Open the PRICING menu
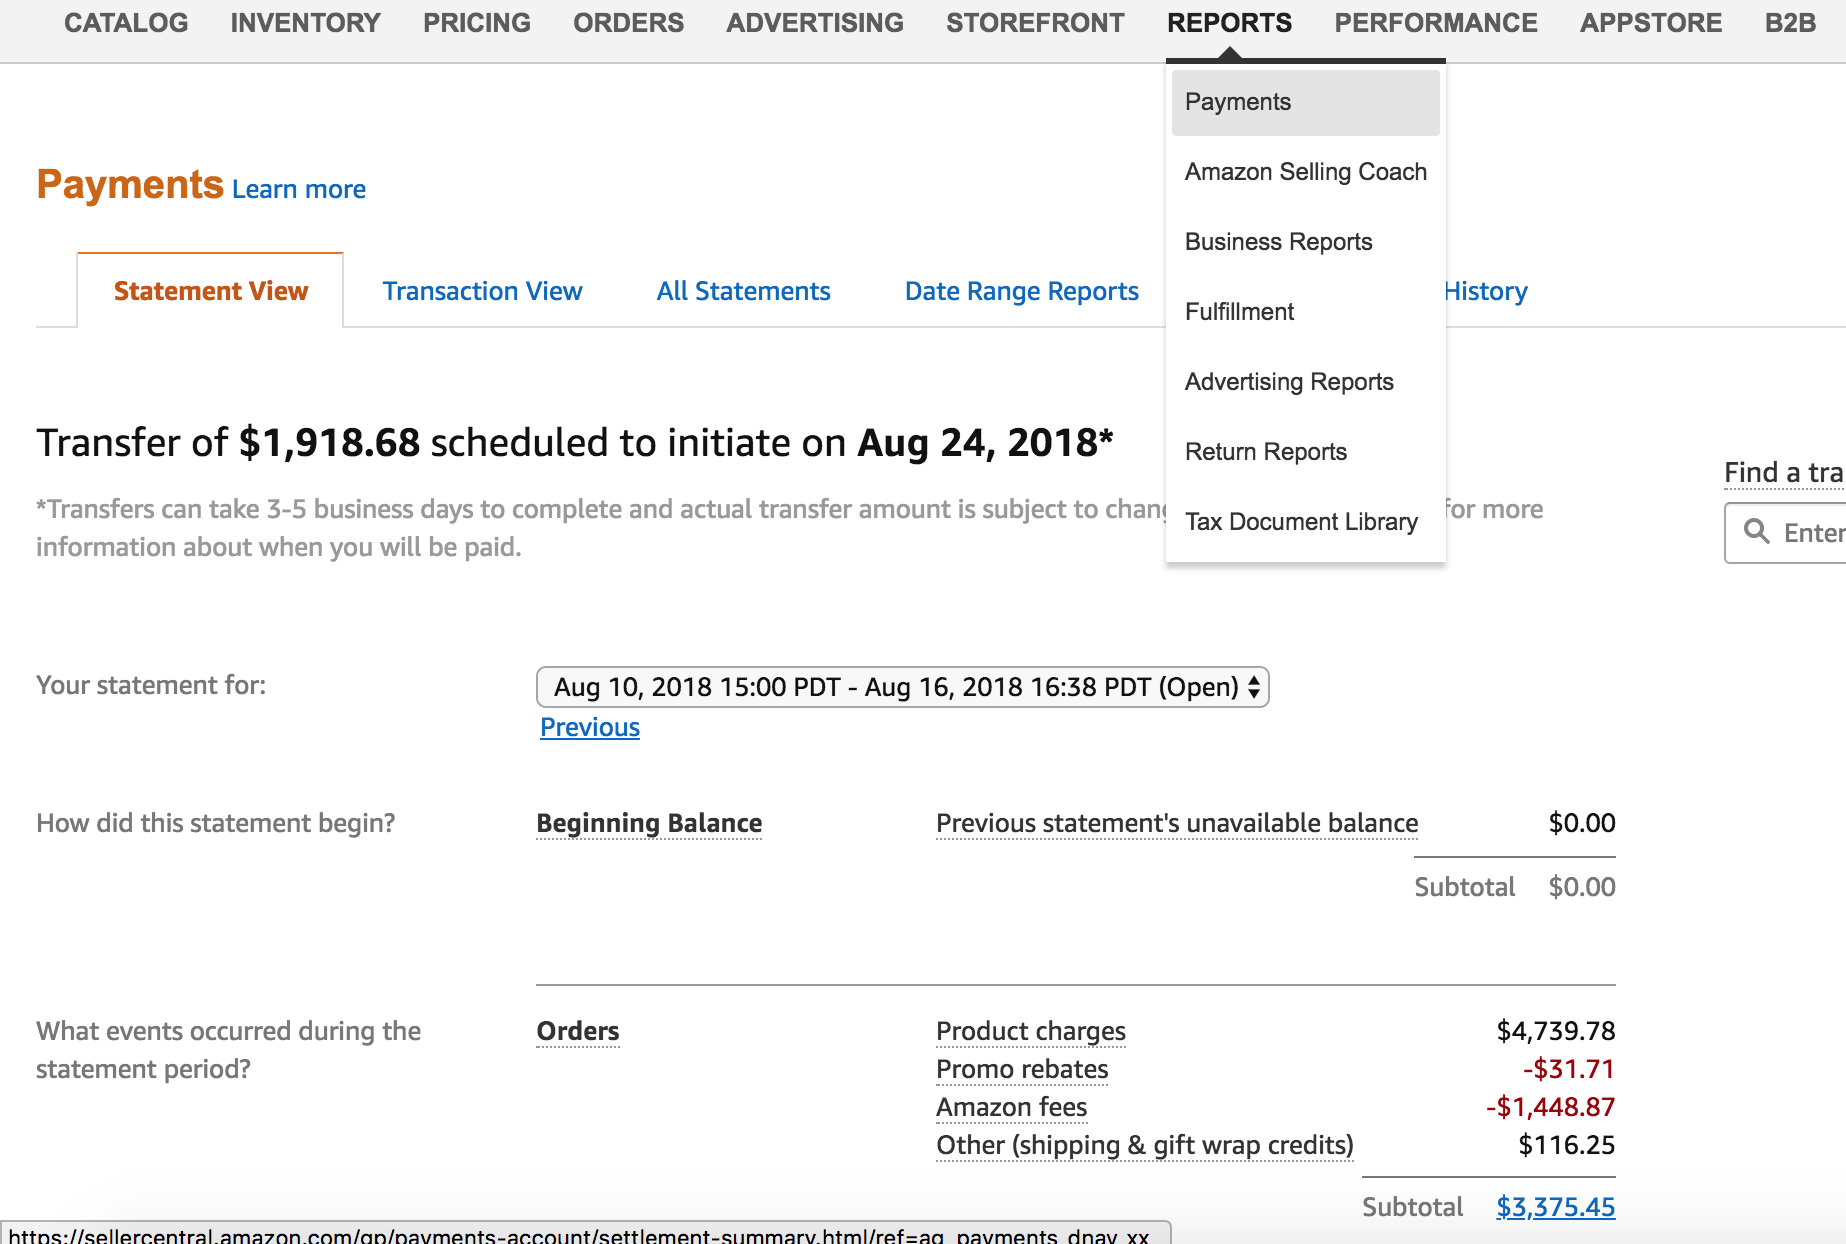 point(476,23)
